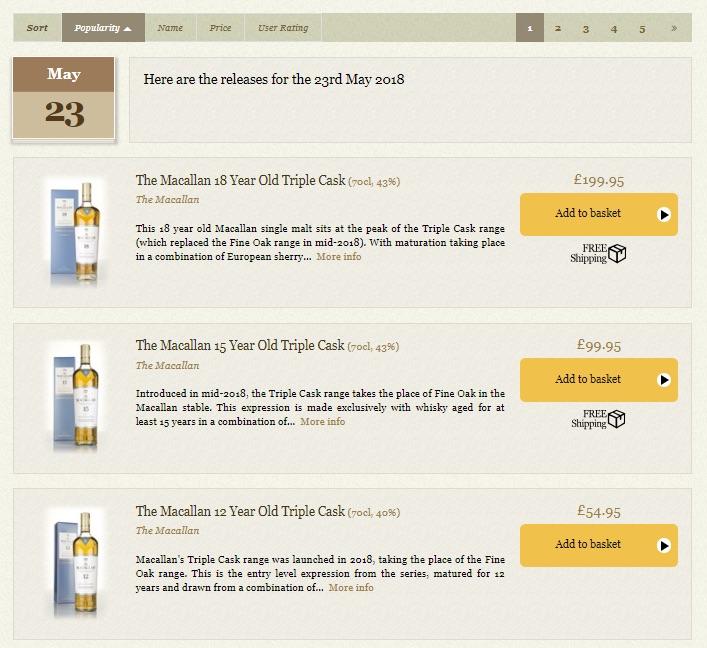The width and height of the screenshot is (707, 648).
Task: Jump to page 5 of results
Action: pos(642,28)
